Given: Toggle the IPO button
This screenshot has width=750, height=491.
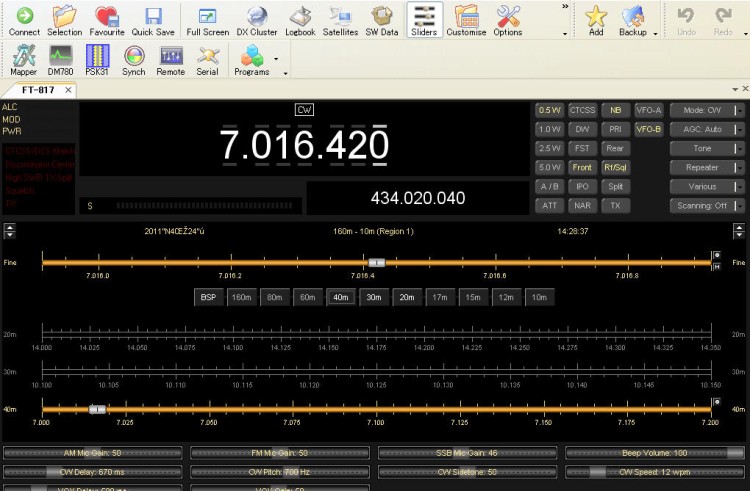Looking at the screenshot, I should pyautogui.click(x=582, y=186).
